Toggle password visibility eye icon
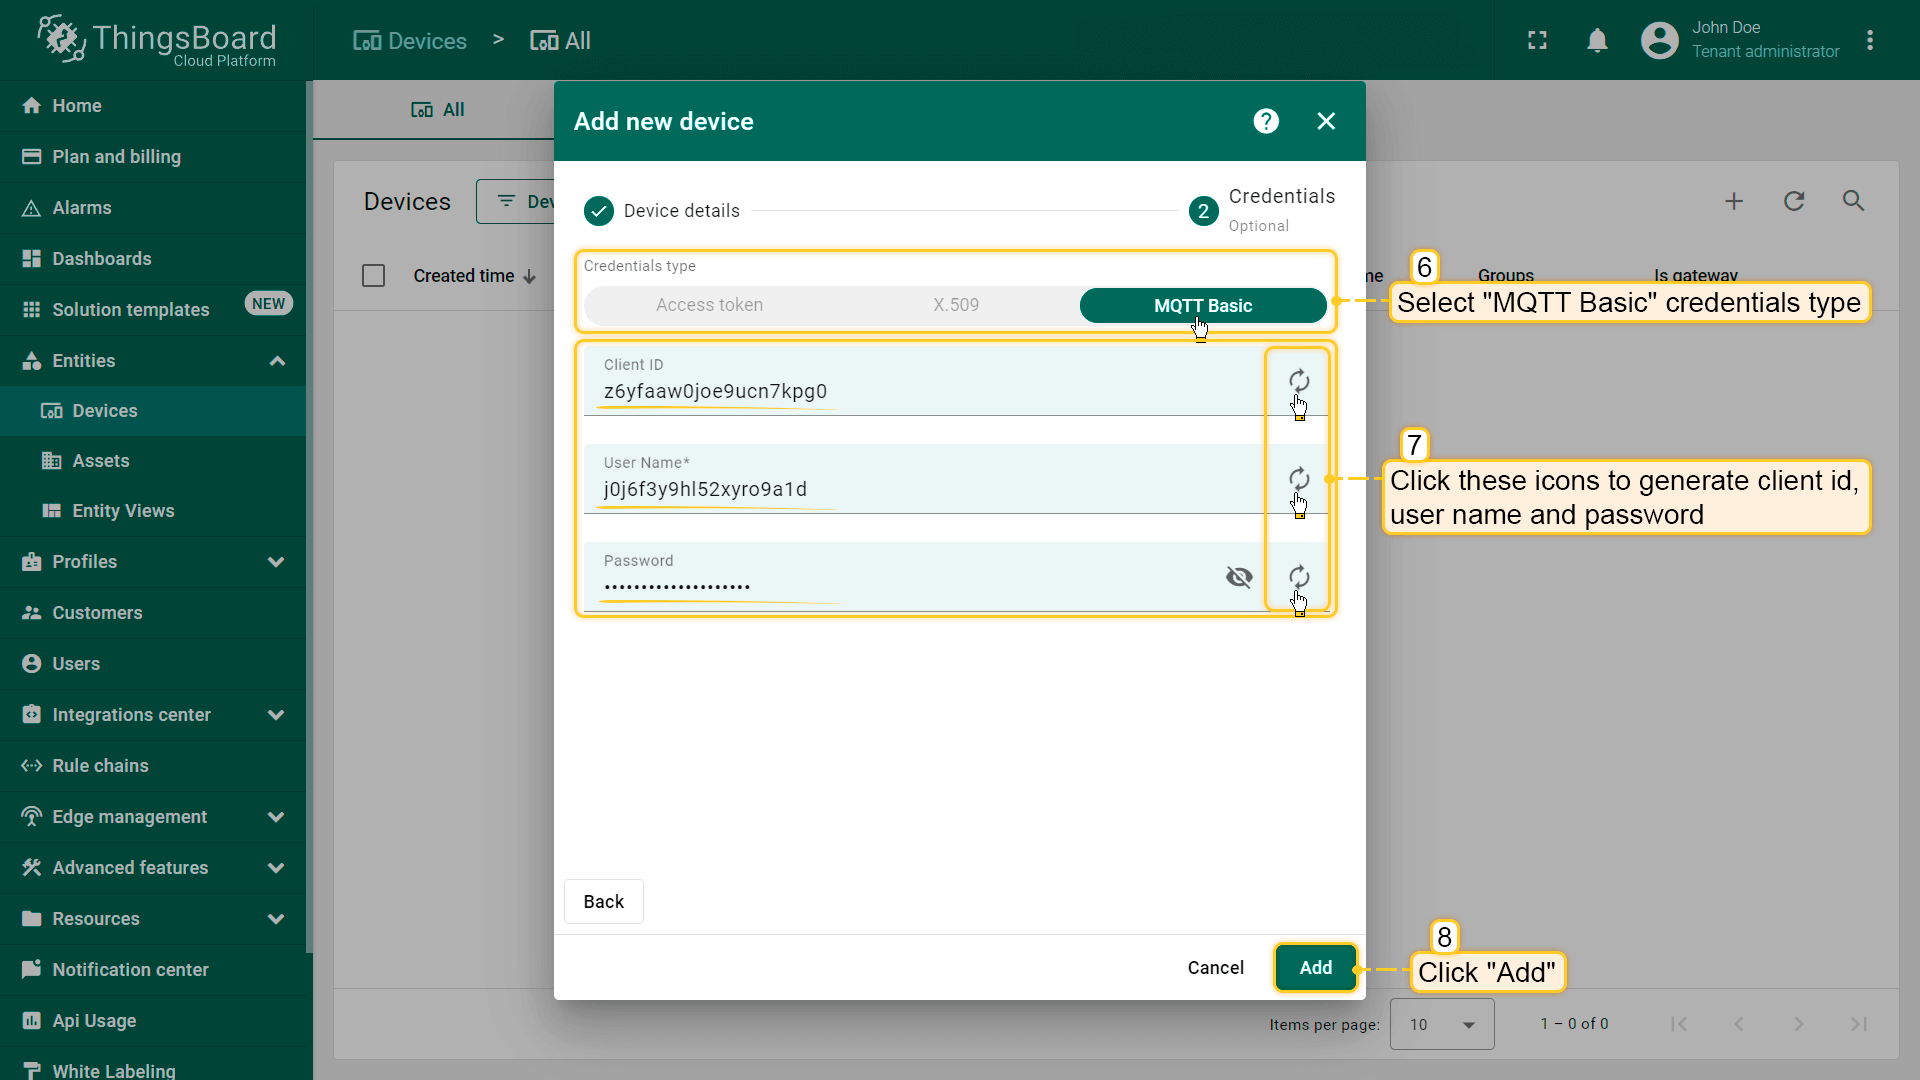The height and width of the screenshot is (1080, 1920). 1239,577
